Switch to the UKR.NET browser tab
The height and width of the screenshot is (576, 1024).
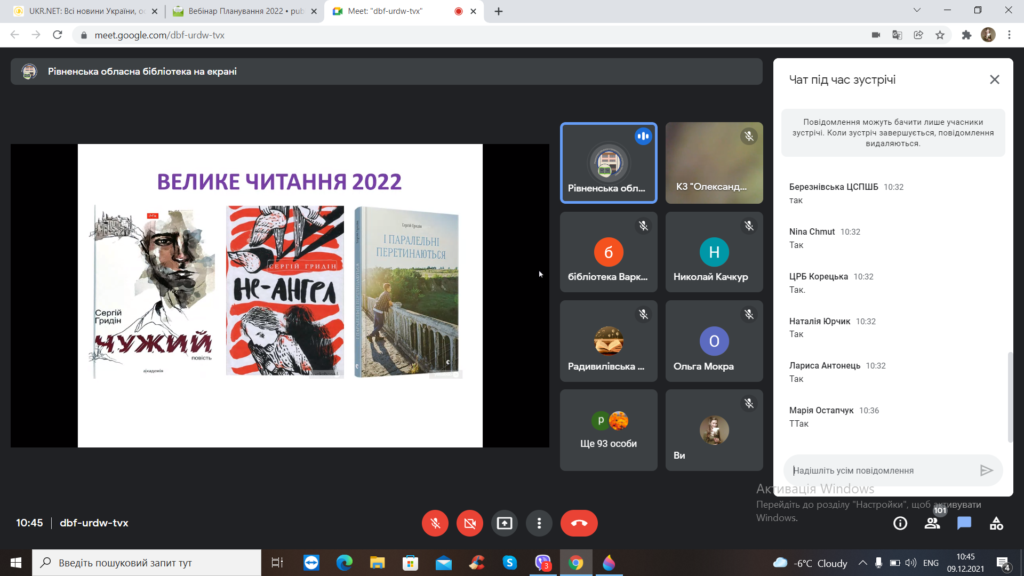point(80,11)
